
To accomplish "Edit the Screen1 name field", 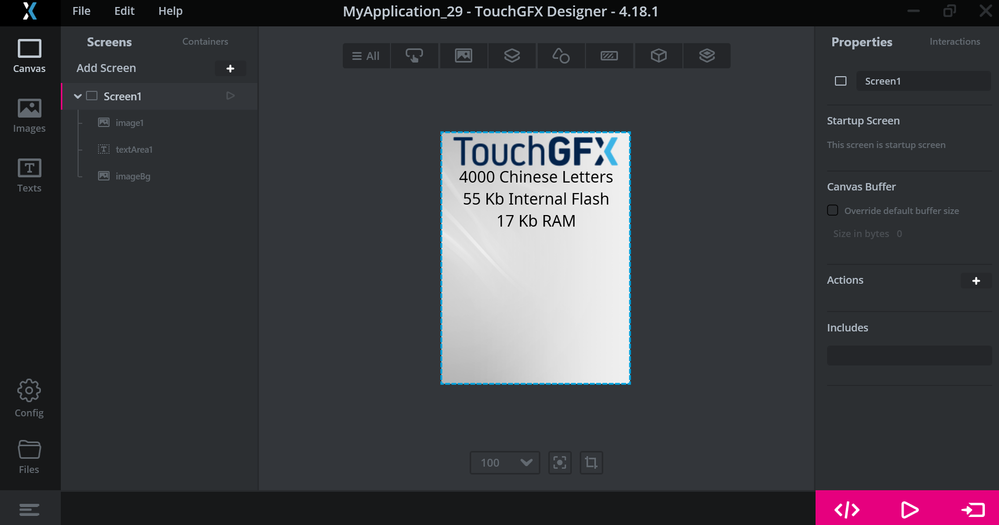I will click(x=923, y=81).
